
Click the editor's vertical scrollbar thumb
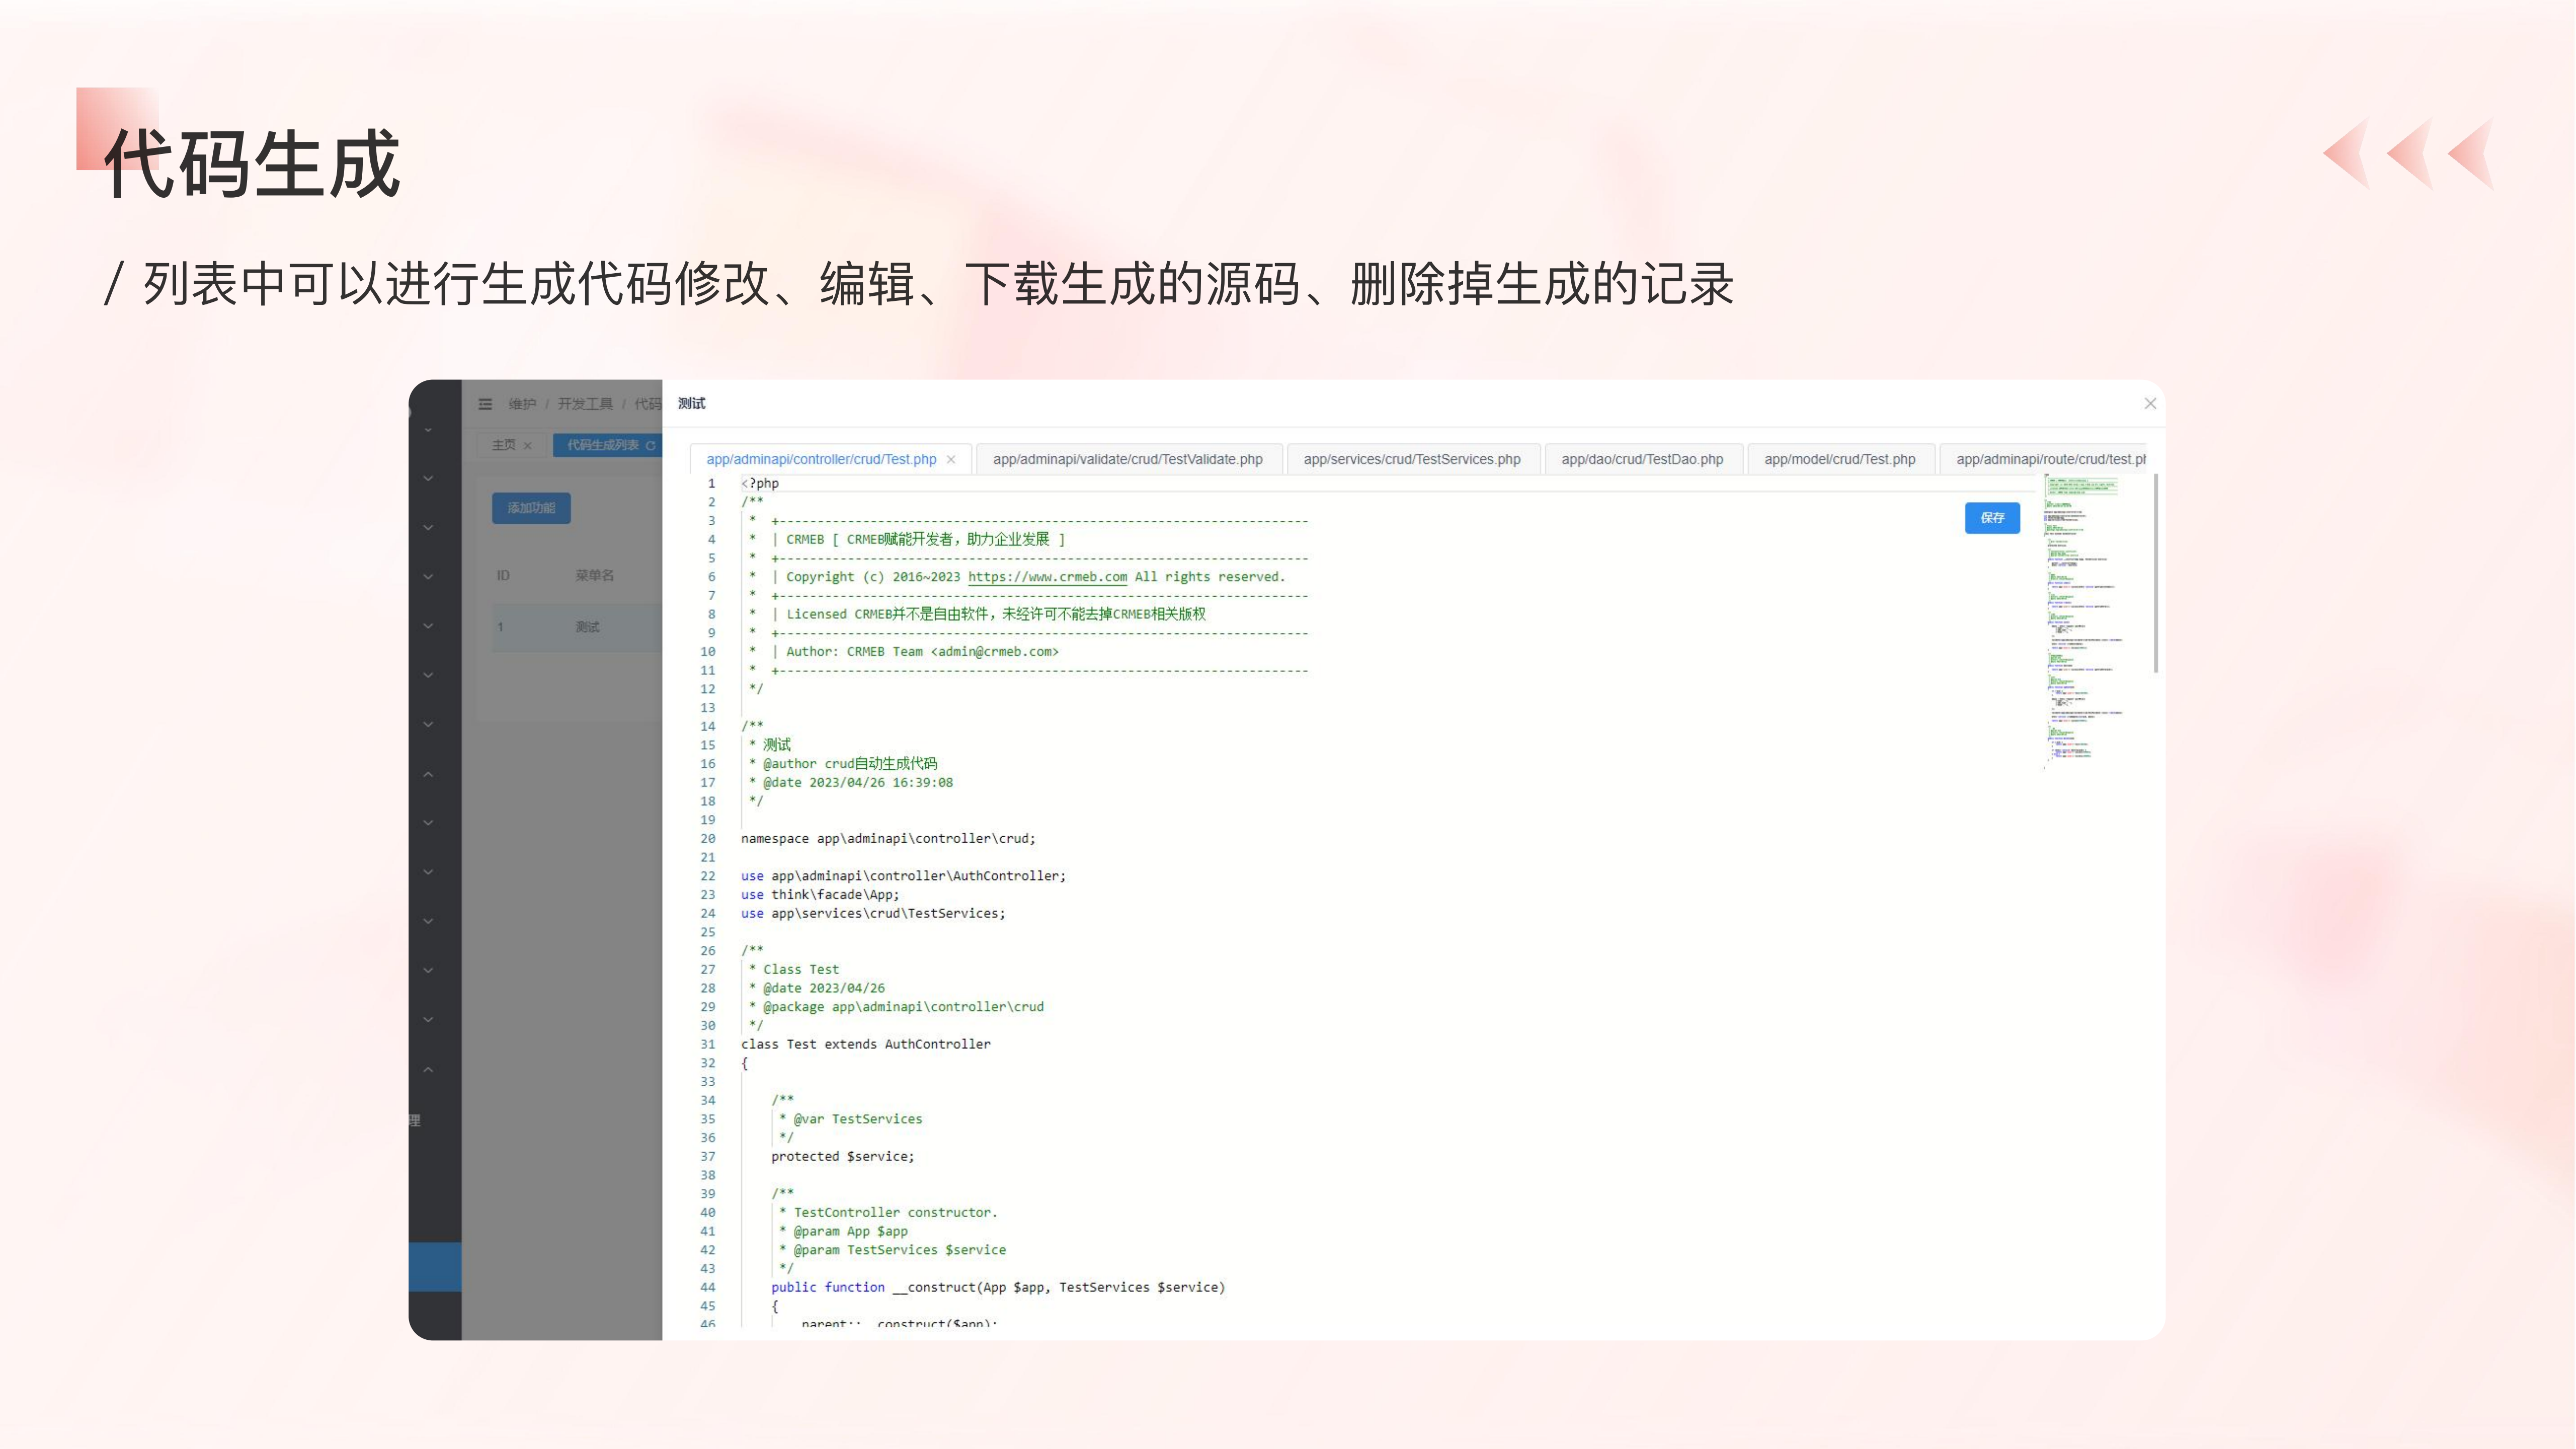[2155, 574]
